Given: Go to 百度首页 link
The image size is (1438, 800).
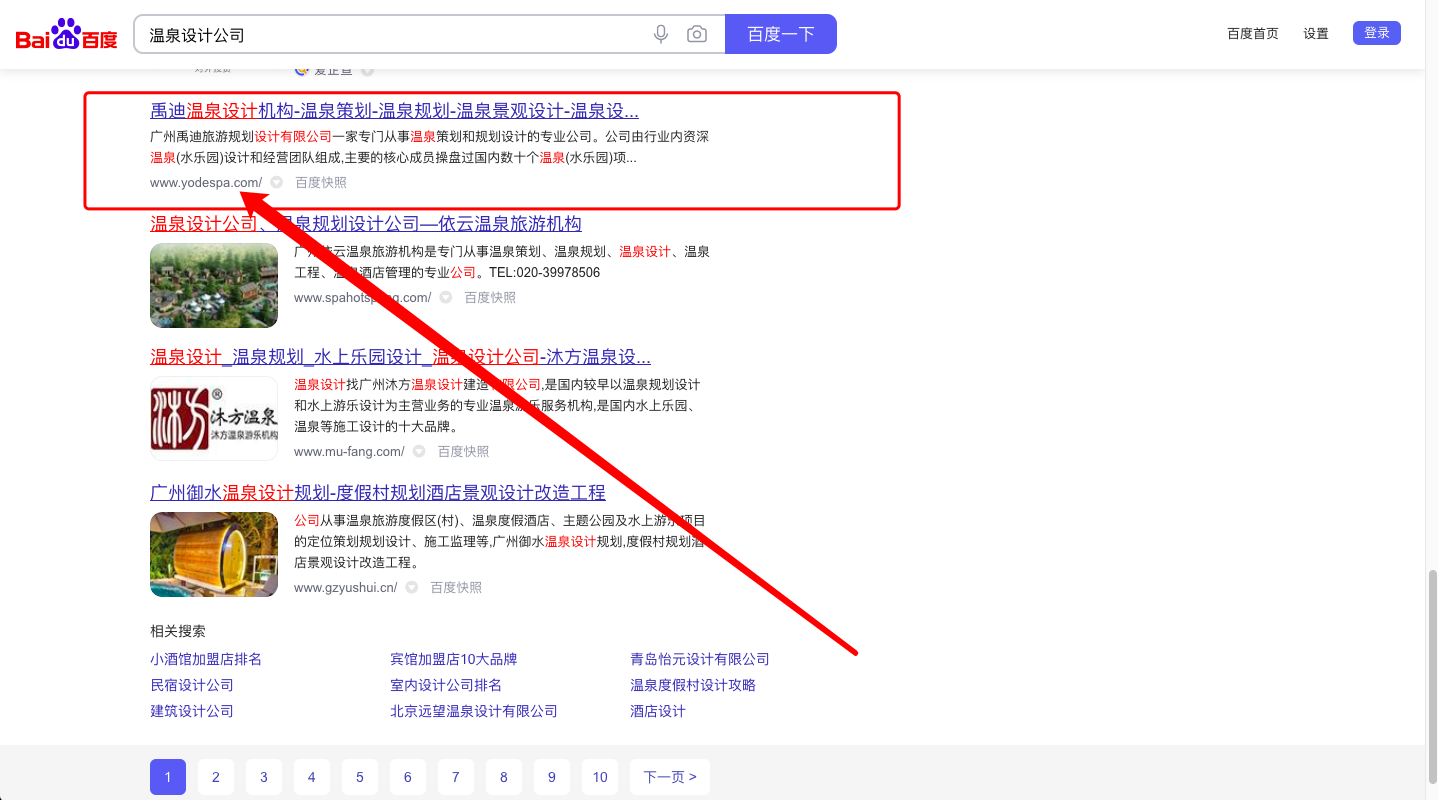Looking at the screenshot, I should point(1253,34).
